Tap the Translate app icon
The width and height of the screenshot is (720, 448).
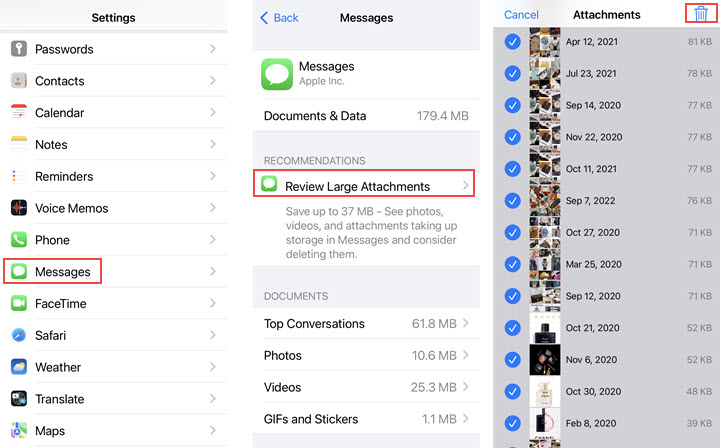19,399
